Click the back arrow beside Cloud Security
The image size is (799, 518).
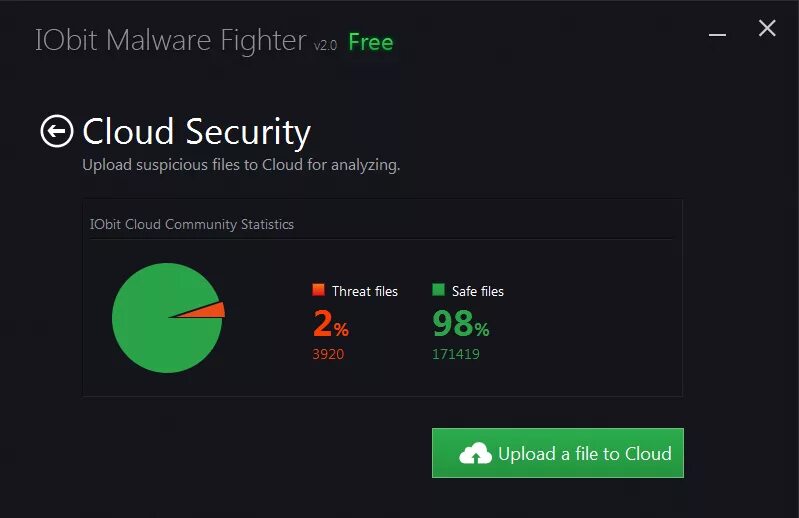pos(57,131)
